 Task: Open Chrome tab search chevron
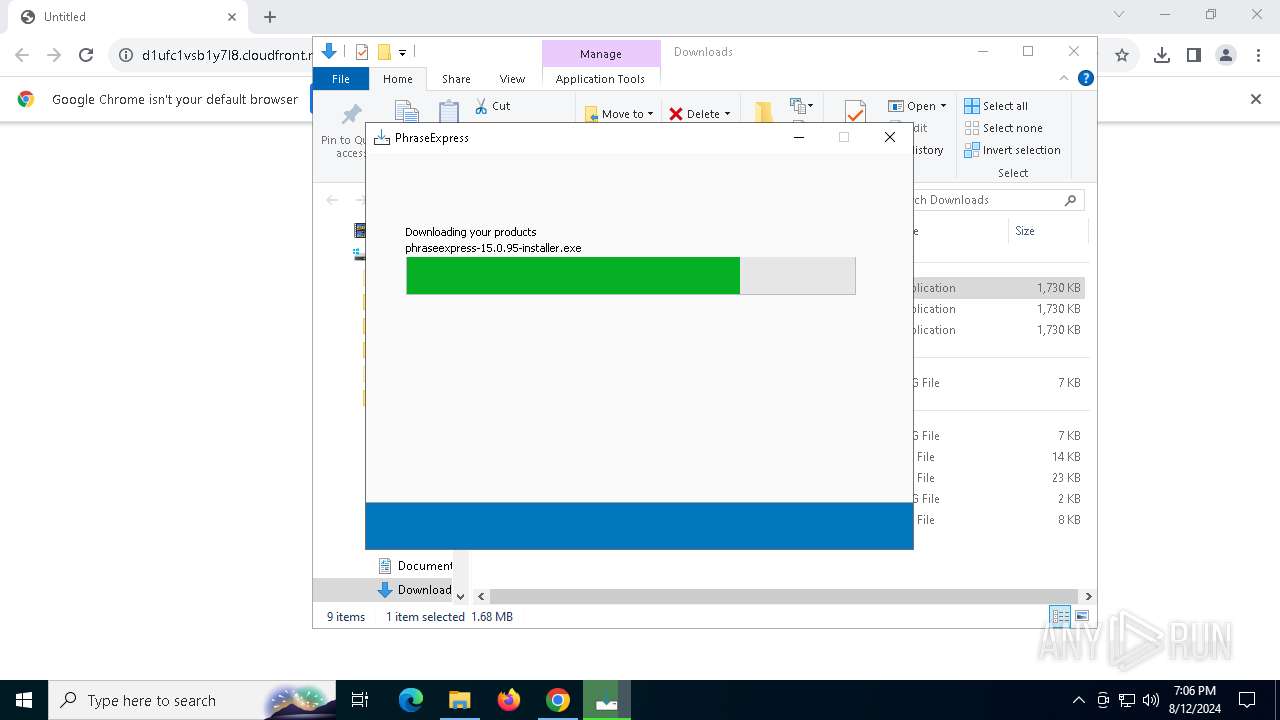[1119, 15]
